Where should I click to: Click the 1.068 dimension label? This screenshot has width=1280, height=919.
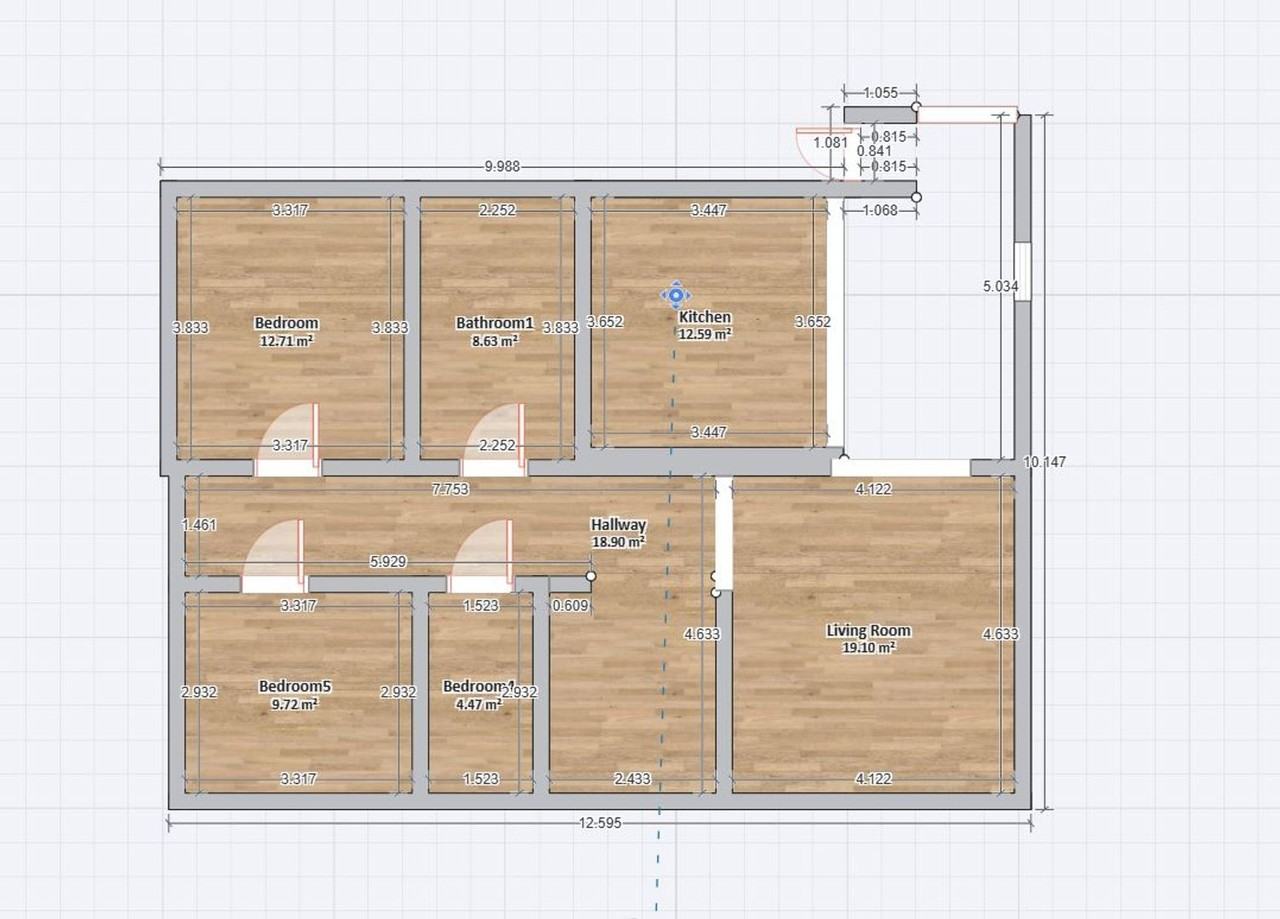880,210
